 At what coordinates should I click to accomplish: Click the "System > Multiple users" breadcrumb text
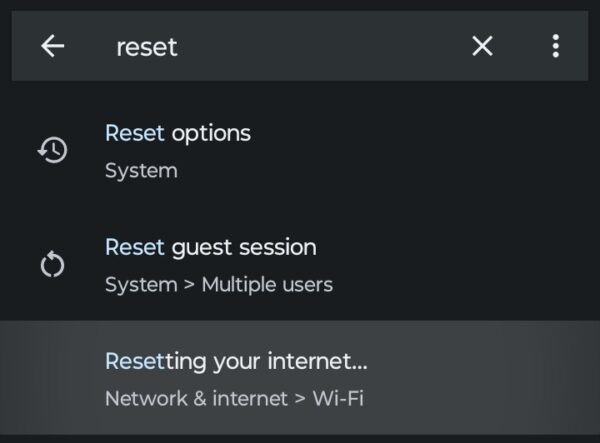coord(218,285)
